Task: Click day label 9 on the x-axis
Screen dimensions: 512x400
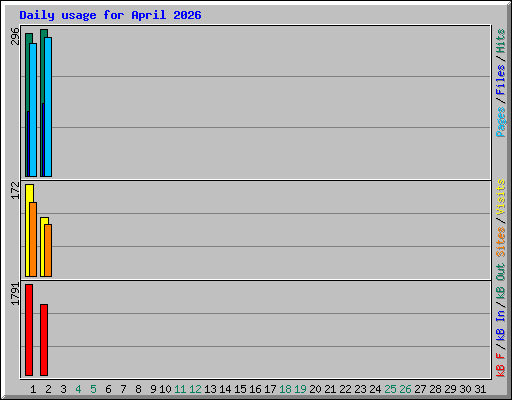Action: coord(153,389)
